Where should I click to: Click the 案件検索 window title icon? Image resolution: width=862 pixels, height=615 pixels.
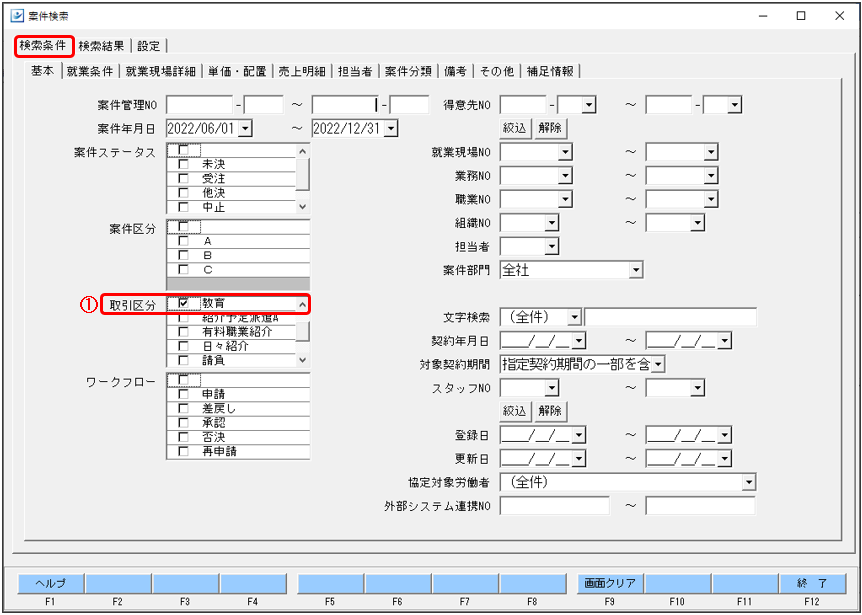click(x=18, y=15)
